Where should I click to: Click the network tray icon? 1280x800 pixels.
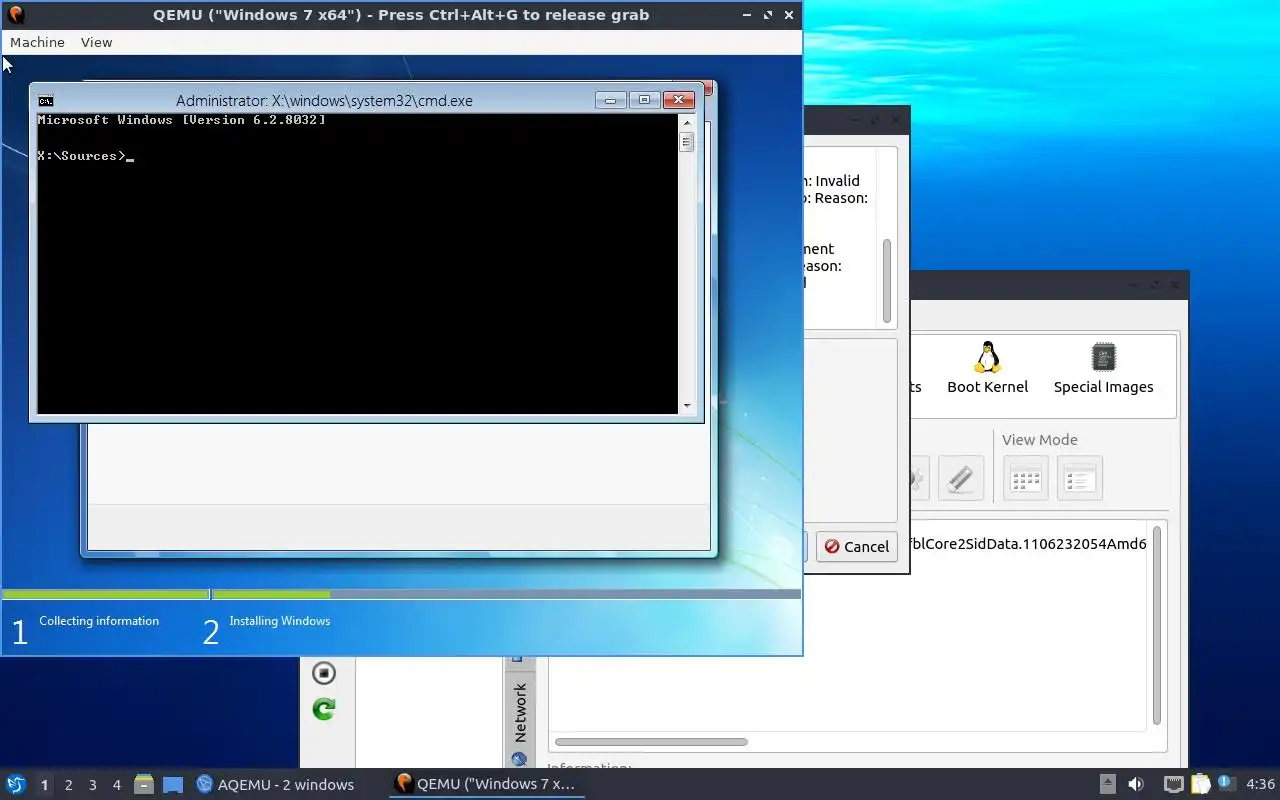coord(1173,785)
